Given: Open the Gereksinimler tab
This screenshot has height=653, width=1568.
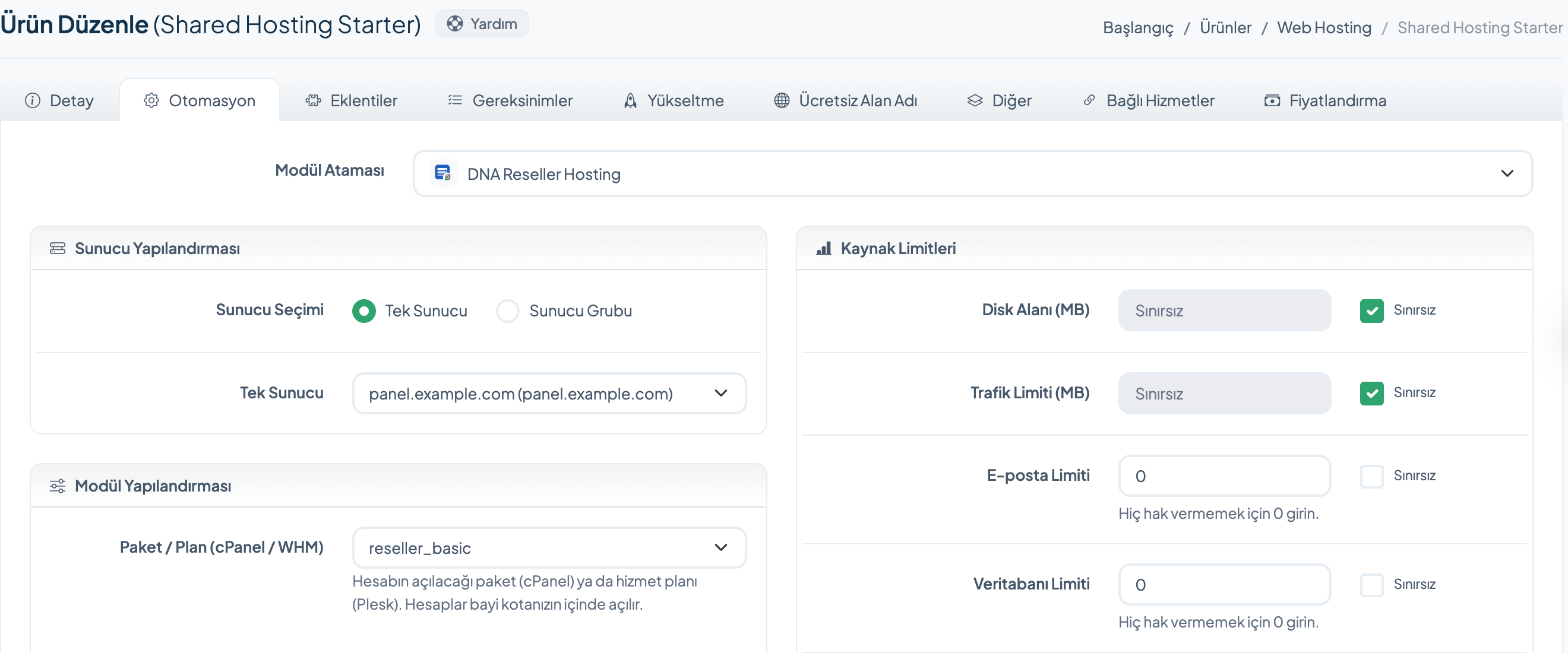Looking at the screenshot, I should pos(510,100).
